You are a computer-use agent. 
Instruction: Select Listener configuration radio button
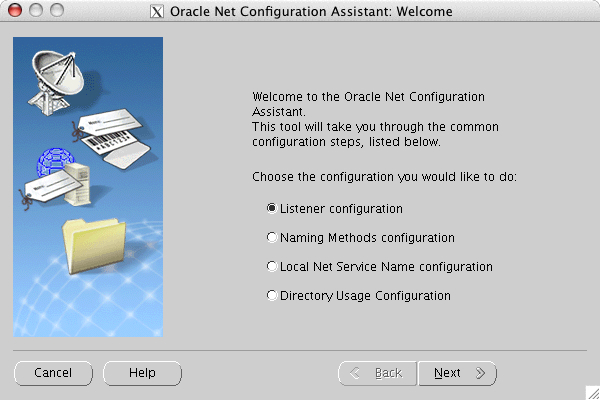coord(272,209)
